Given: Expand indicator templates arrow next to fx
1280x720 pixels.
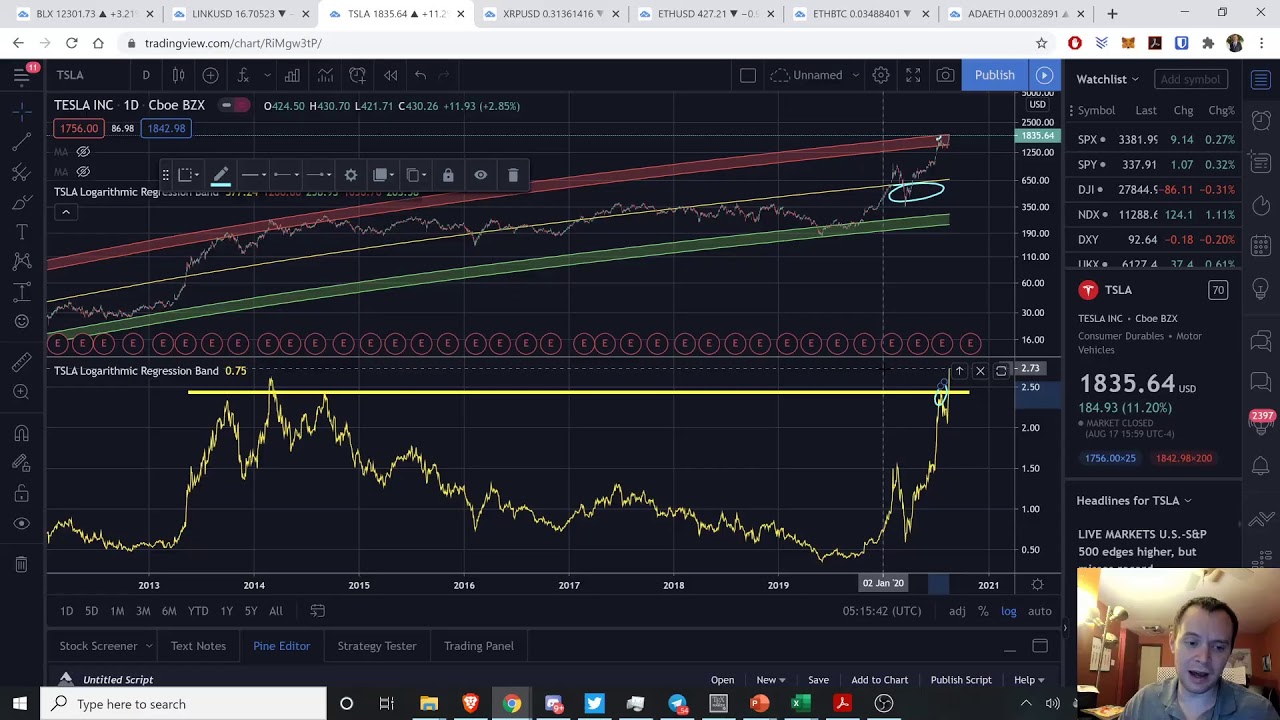Looking at the screenshot, I should [267, 75].
